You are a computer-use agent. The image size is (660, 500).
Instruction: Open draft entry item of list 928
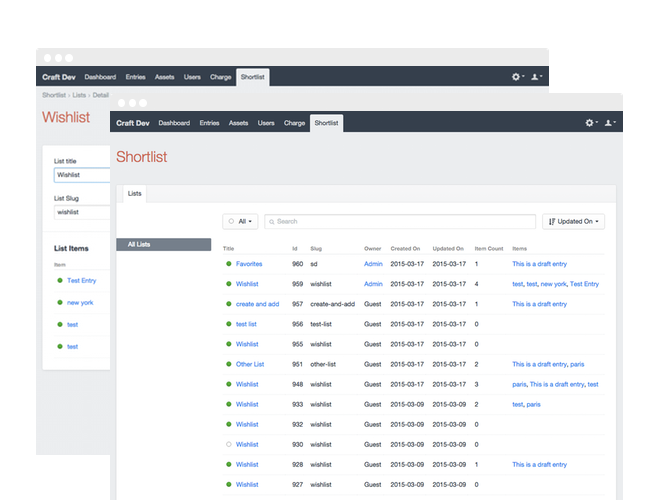pos(540,464)
